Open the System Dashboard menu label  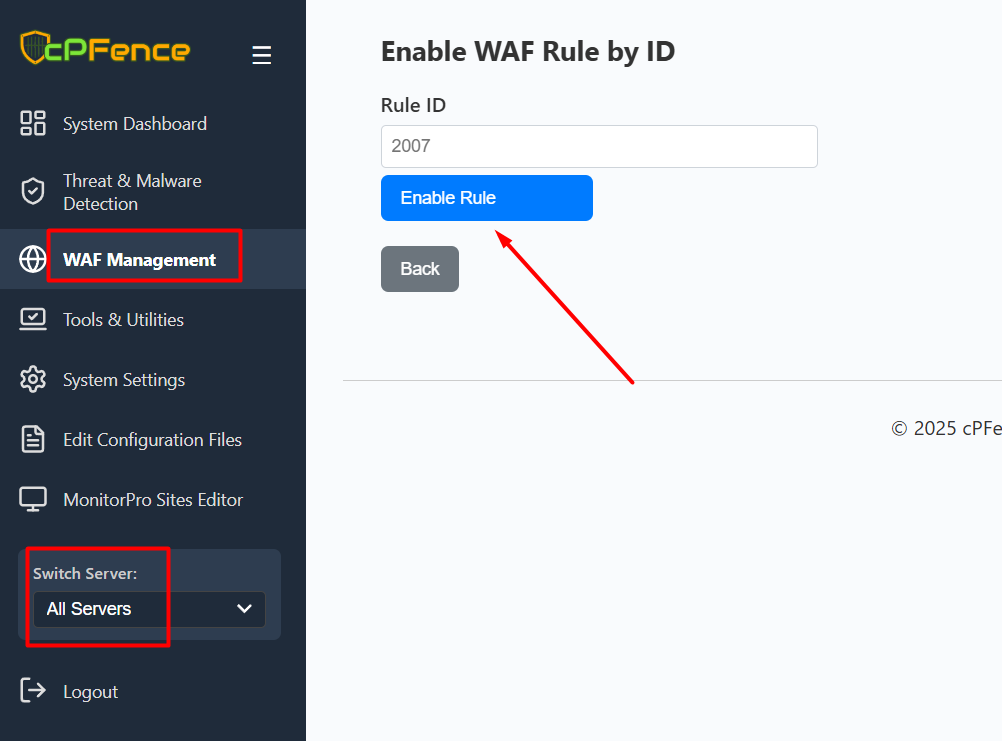[x=135, y=124]
